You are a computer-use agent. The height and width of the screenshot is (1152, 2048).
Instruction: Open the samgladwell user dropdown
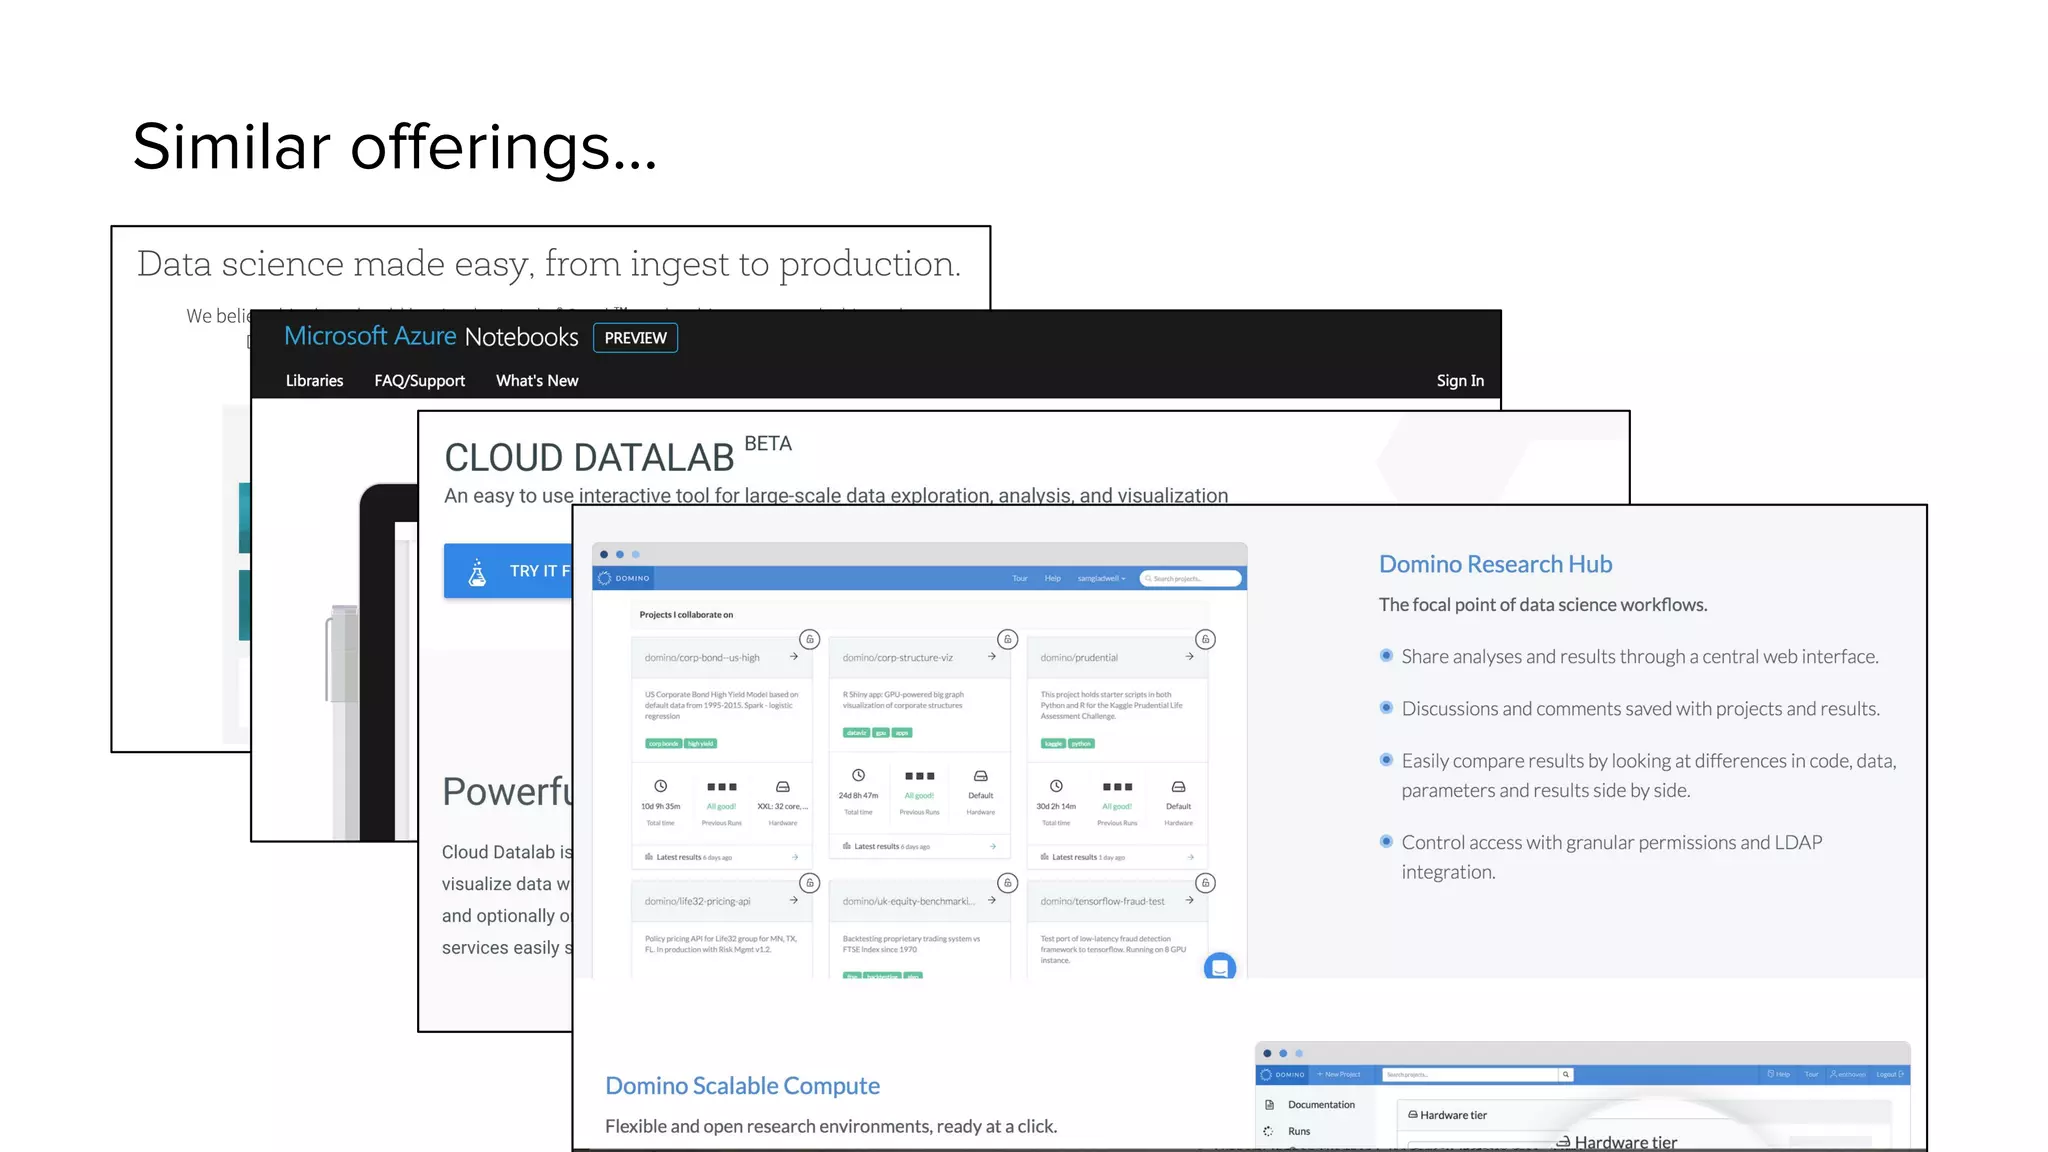click(1101, 578)
